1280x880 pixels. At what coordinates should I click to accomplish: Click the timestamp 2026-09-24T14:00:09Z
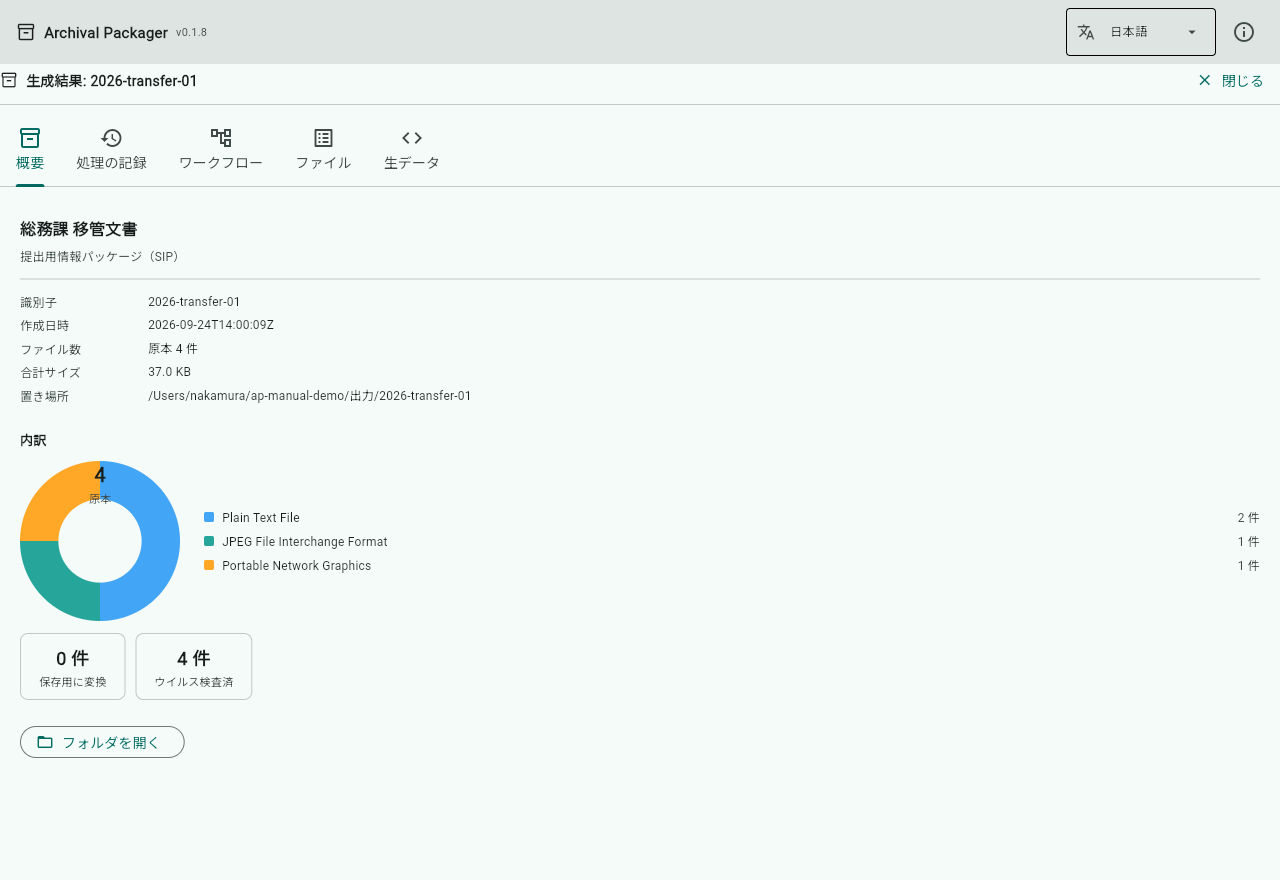coord(211,325)
